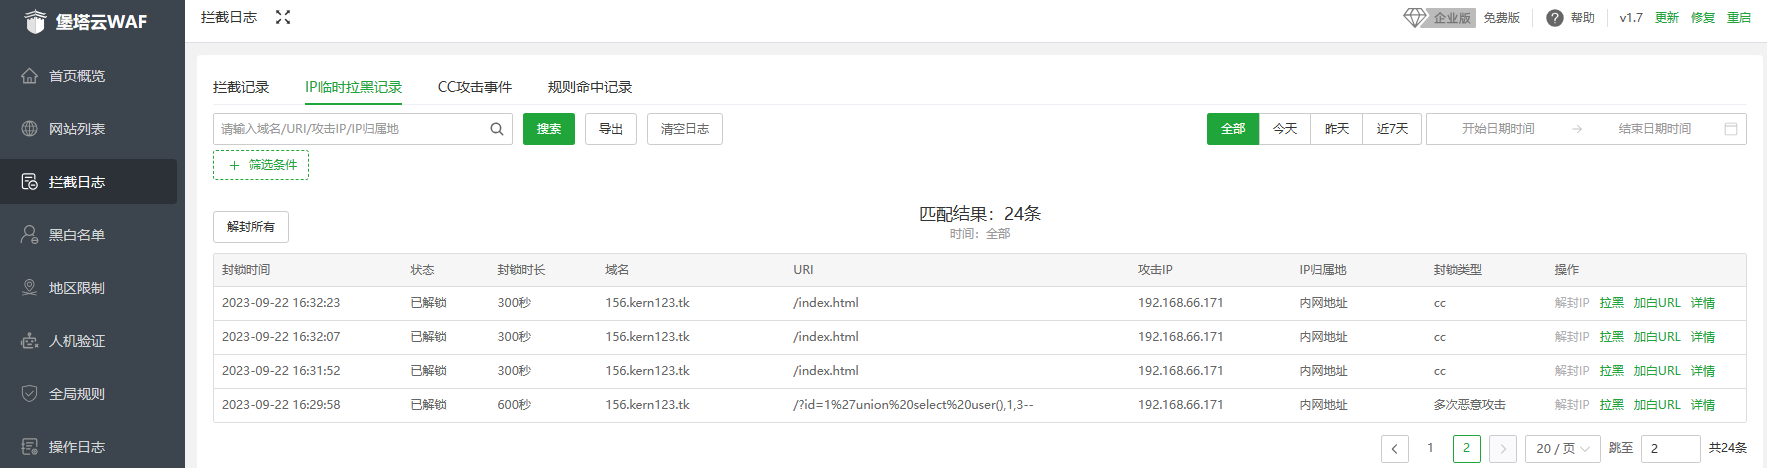Viewport: 1767px width, 468px height.
Task: Go to 网站列表 in the sidebar
Action: pyautogui.click(x=77, y=129)
